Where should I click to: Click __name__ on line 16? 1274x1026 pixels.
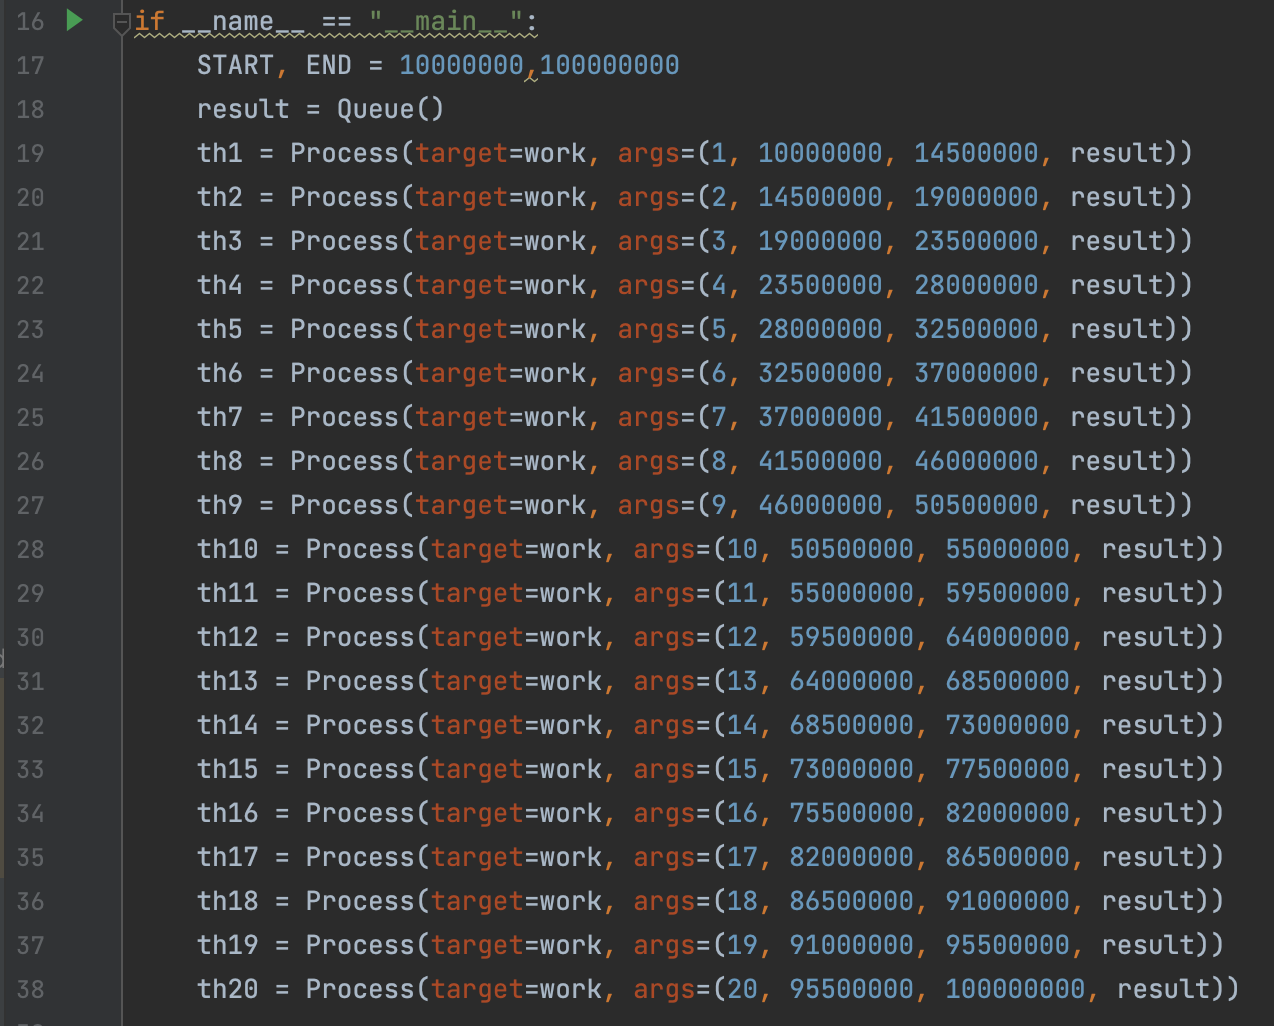click(243, 22)
